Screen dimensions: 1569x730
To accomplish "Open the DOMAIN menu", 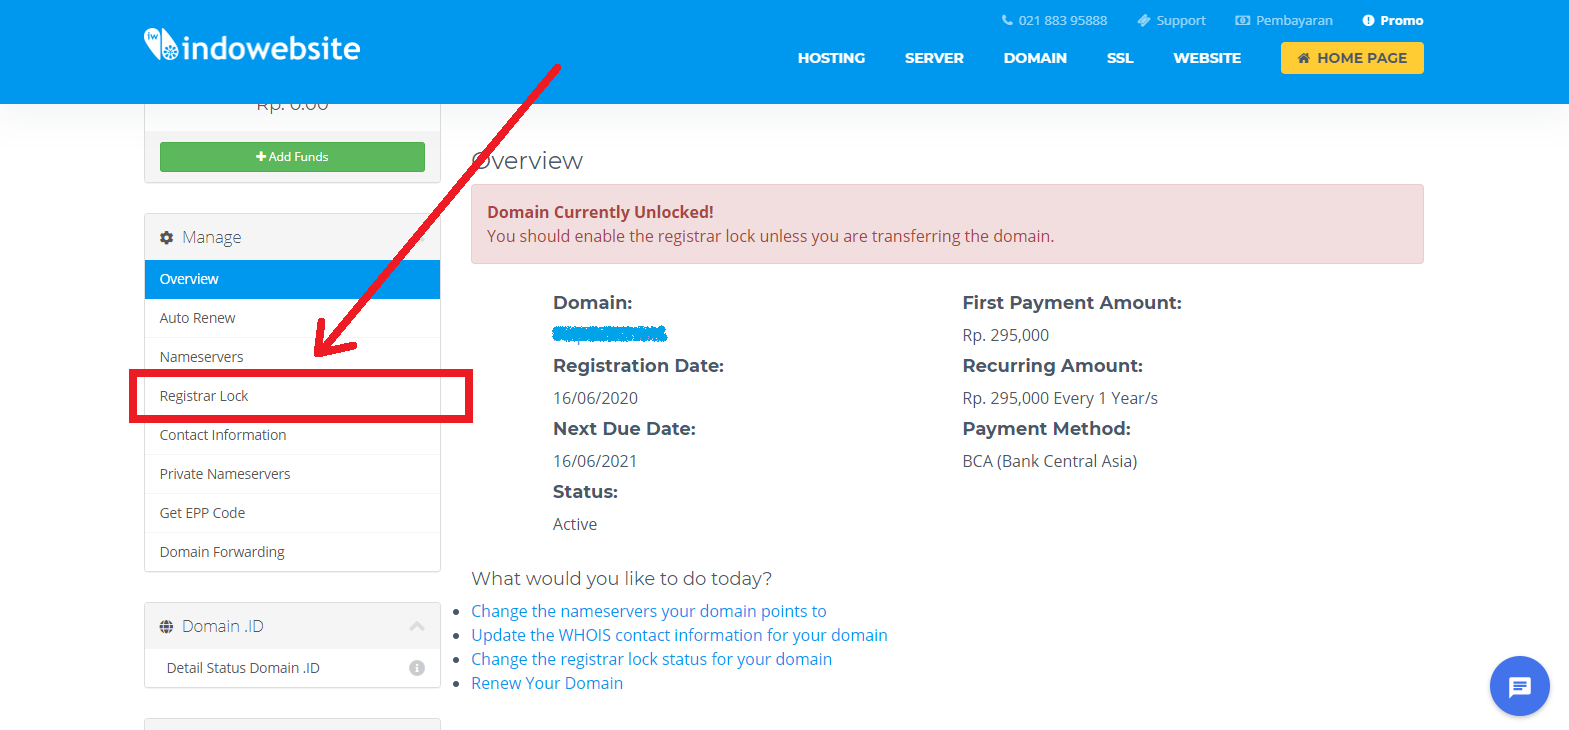I will [x=1035, y=58].
